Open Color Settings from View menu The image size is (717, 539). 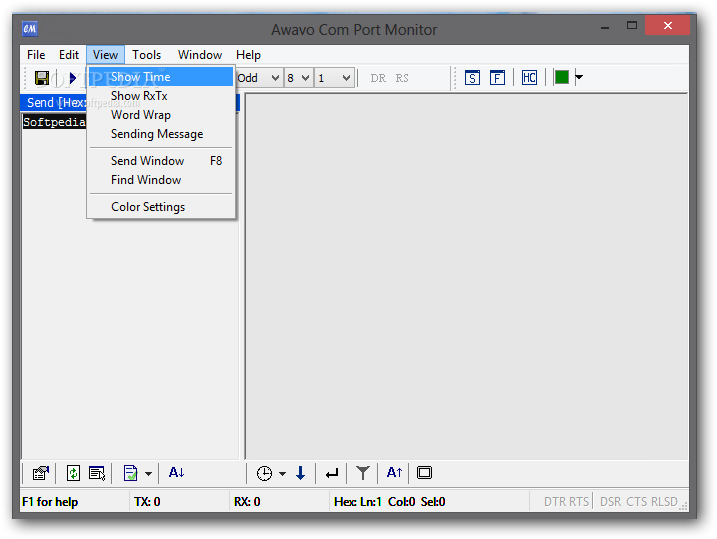[161, 207]
